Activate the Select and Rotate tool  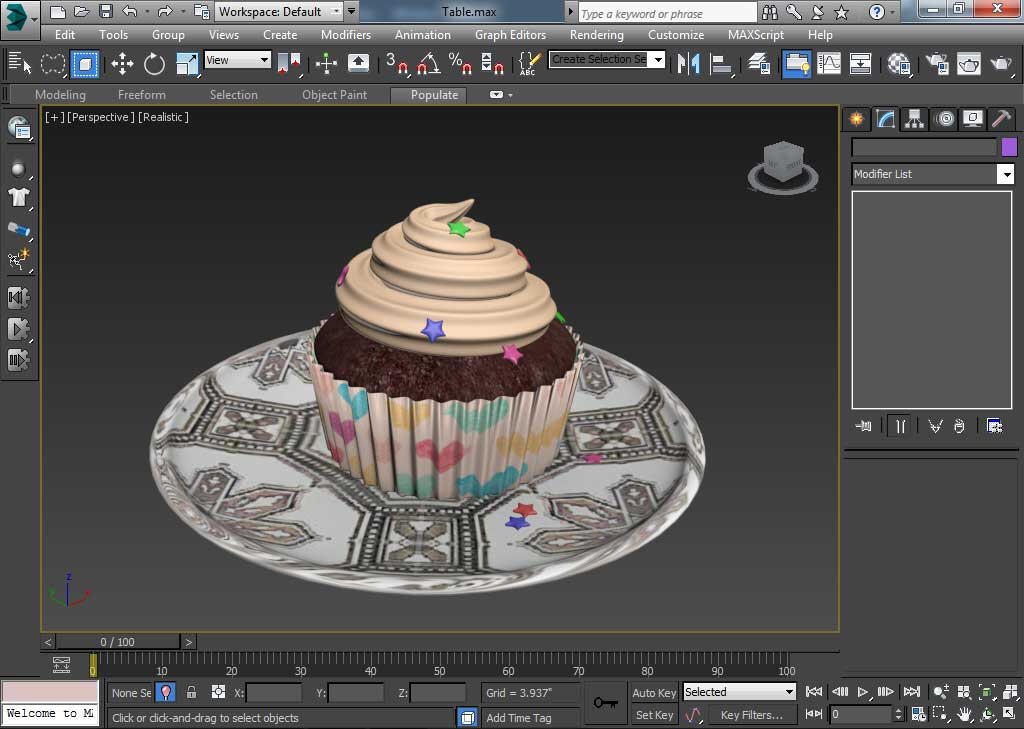pos(154,64)
